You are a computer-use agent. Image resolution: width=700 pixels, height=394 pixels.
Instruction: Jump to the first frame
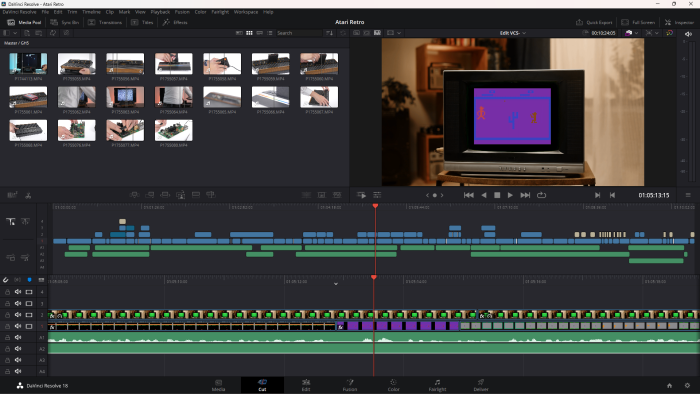coord(468,195)
